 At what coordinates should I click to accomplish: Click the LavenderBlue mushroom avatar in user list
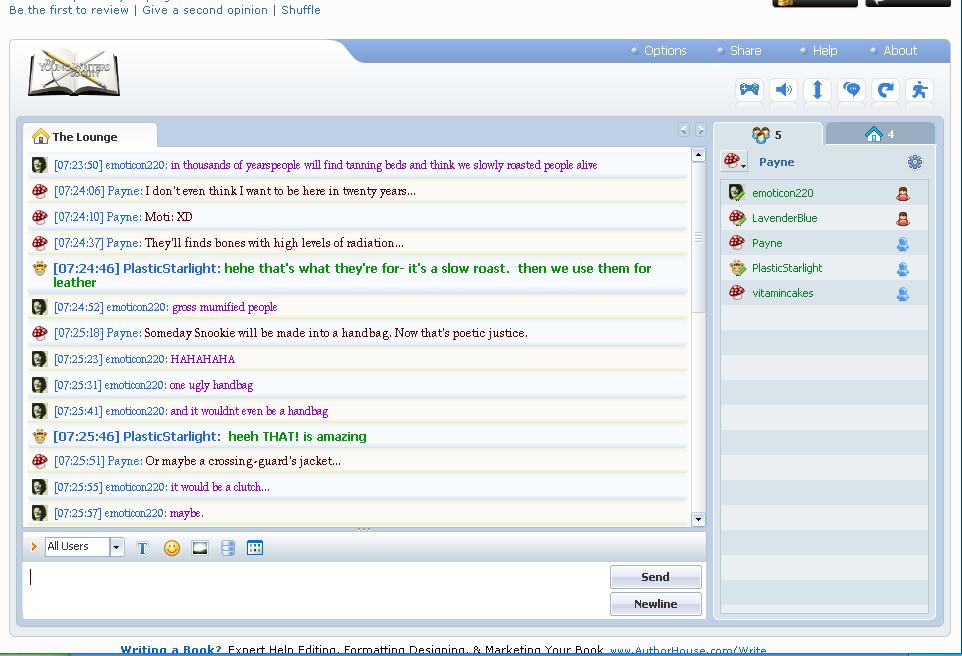point(736,217)
